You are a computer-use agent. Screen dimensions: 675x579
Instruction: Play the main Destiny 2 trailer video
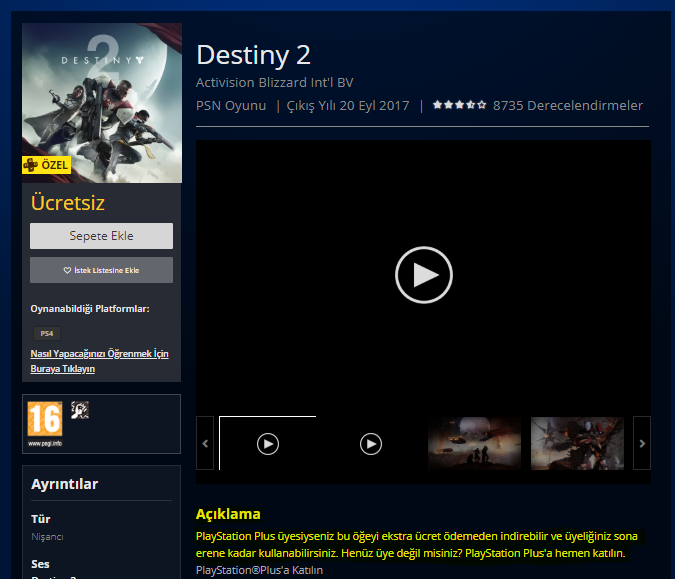pos(424,275)
